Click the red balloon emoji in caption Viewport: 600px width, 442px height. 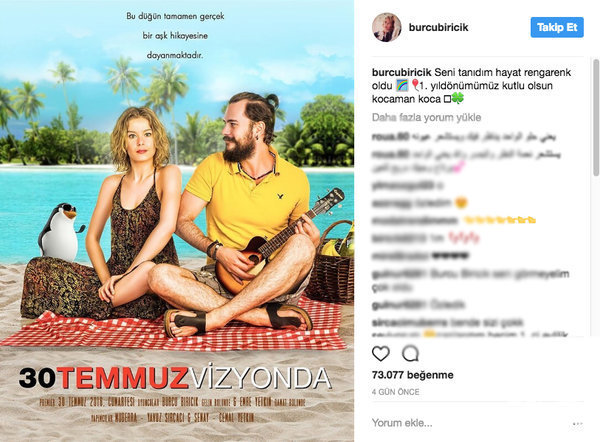415,85
